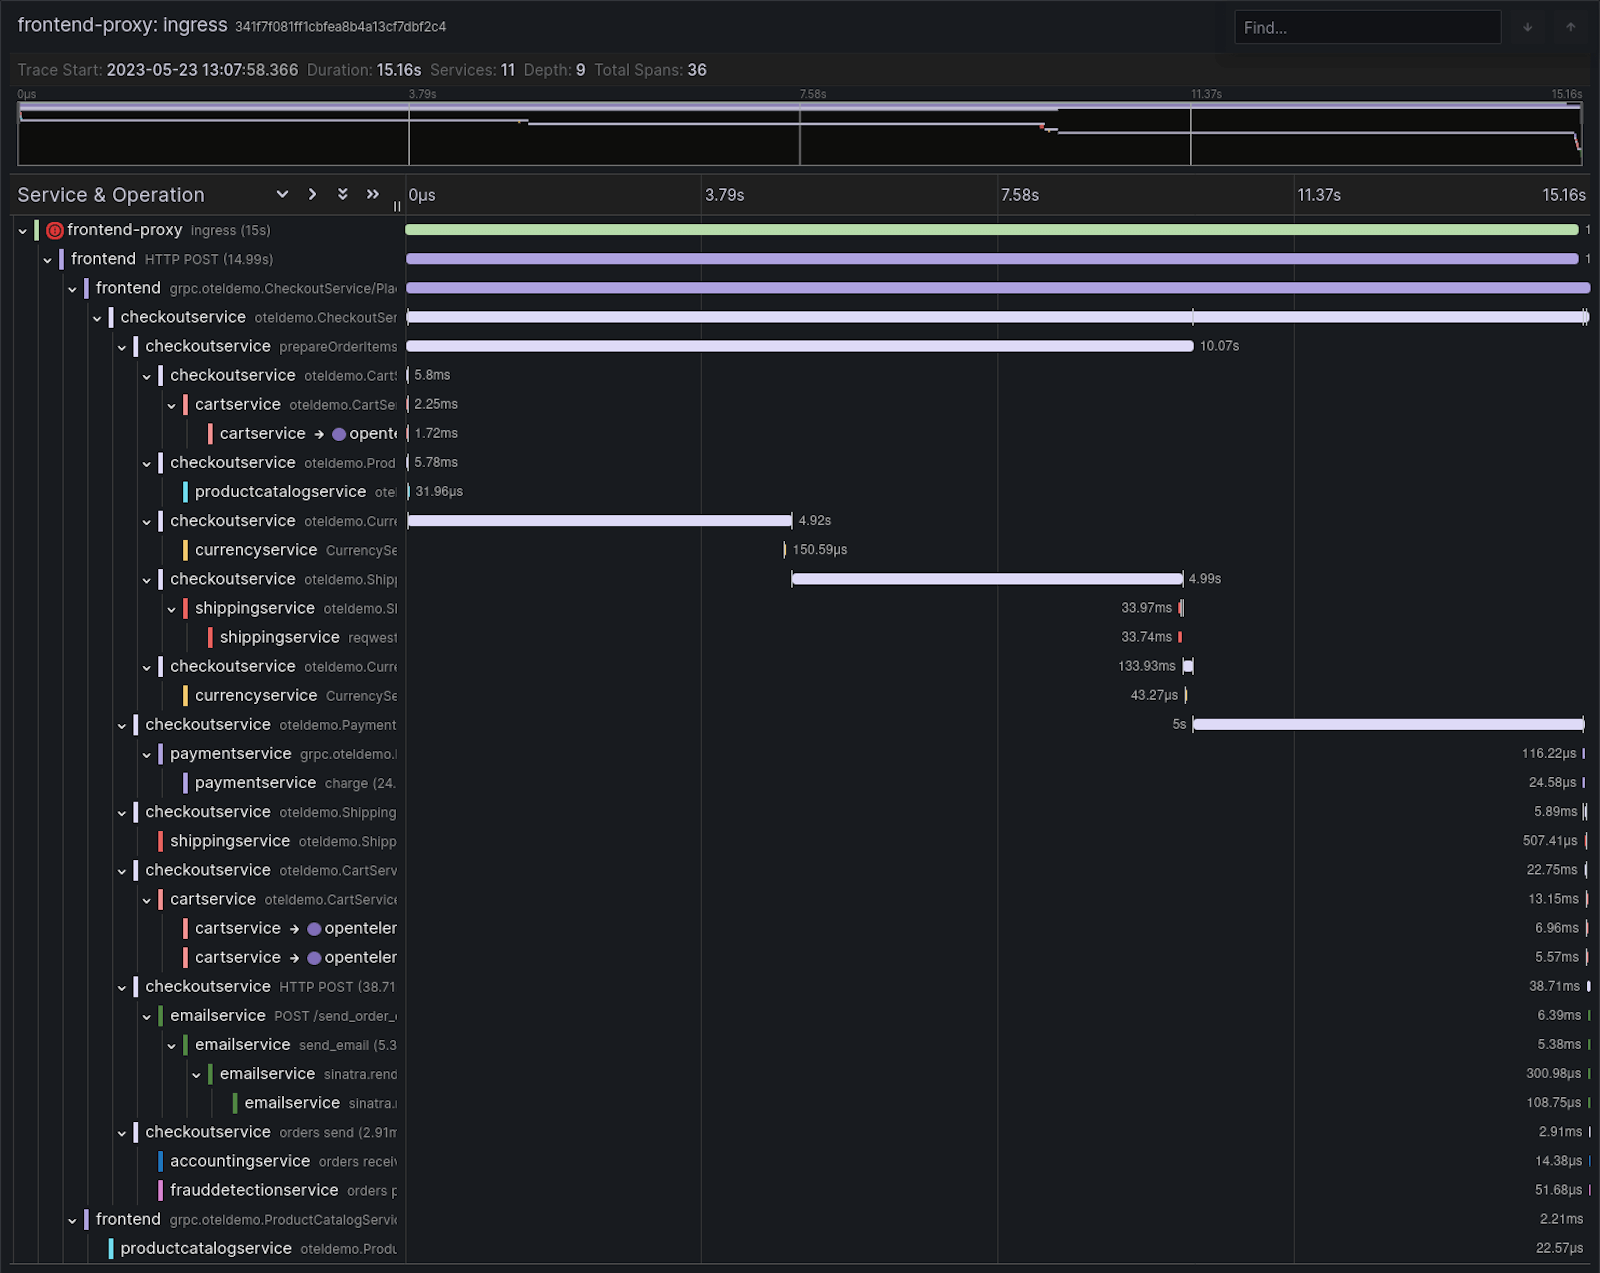The width and height of the screenshot is (1600, 1273).
Task: Click the single down-chevron in Service & Operation header
Action: point(282,194)
